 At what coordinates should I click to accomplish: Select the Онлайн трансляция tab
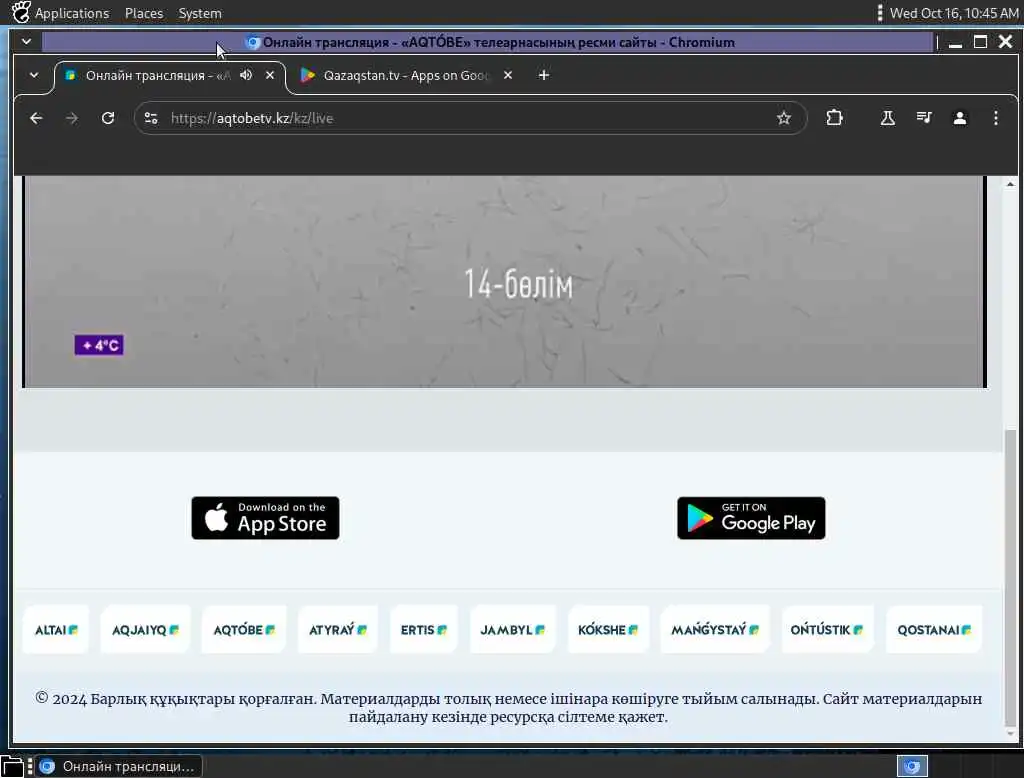pos(158,76)
